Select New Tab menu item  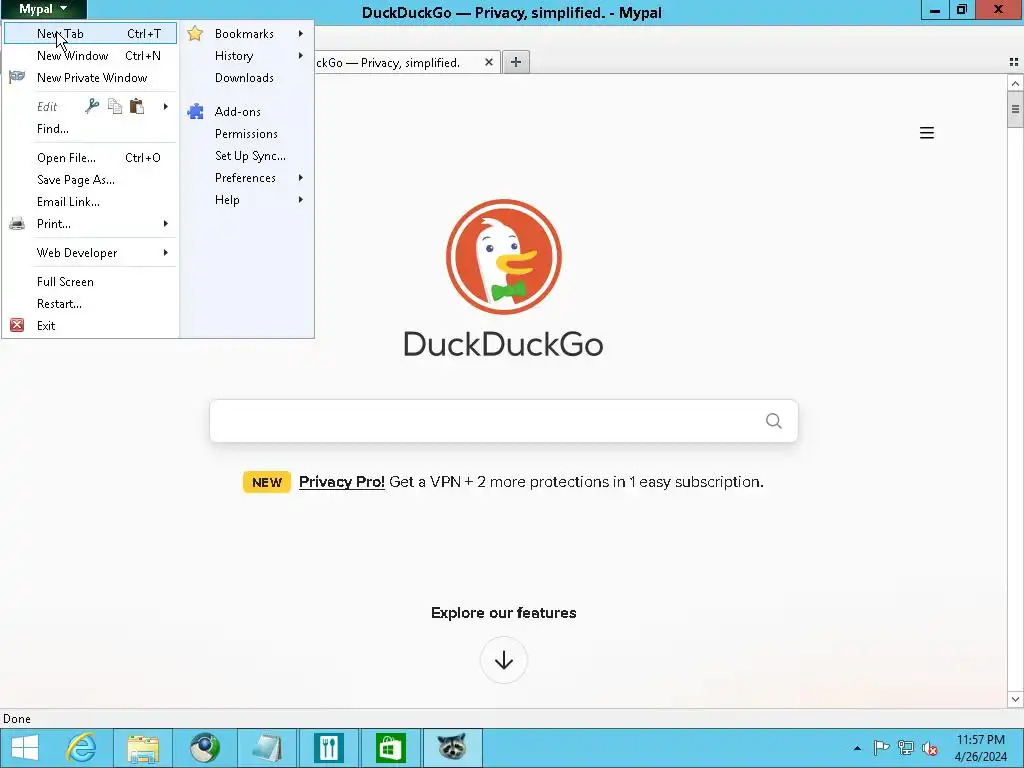pos(90,33)
